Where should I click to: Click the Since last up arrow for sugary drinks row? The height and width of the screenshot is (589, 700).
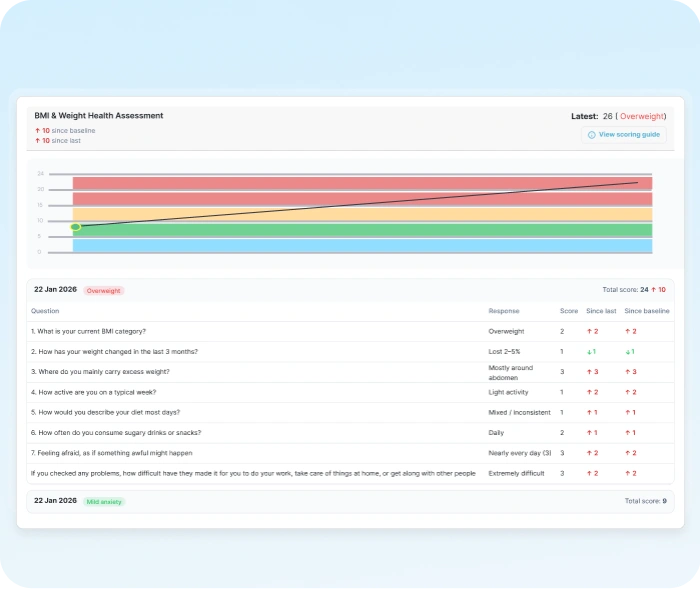[589, 433]
